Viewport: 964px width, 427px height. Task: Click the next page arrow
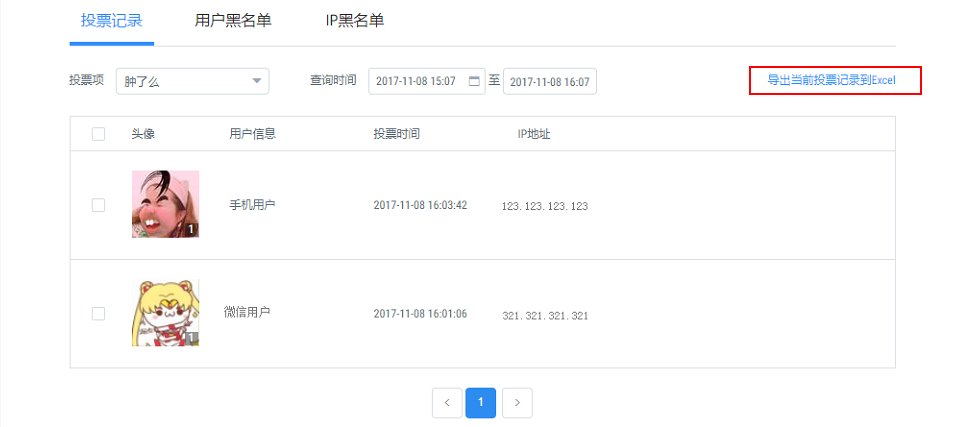click(517, 402)
